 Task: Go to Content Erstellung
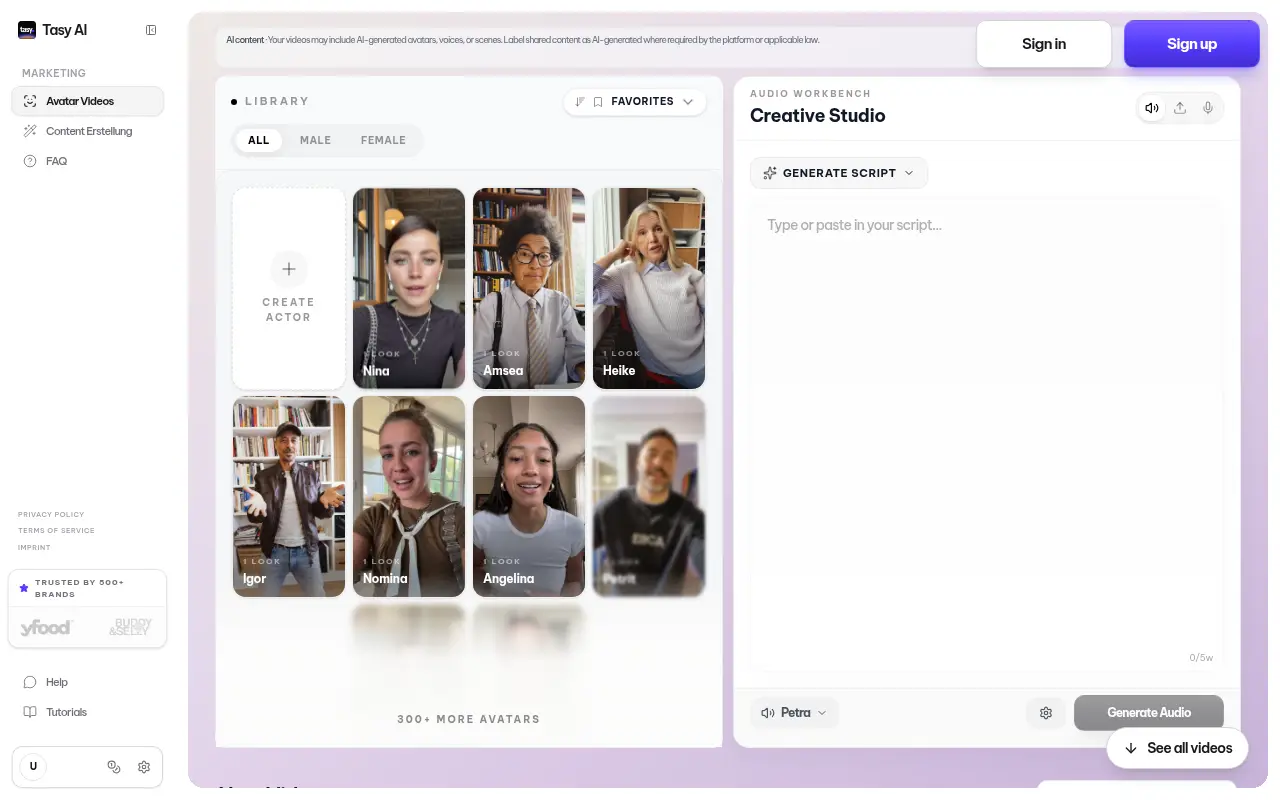point(88,131)
